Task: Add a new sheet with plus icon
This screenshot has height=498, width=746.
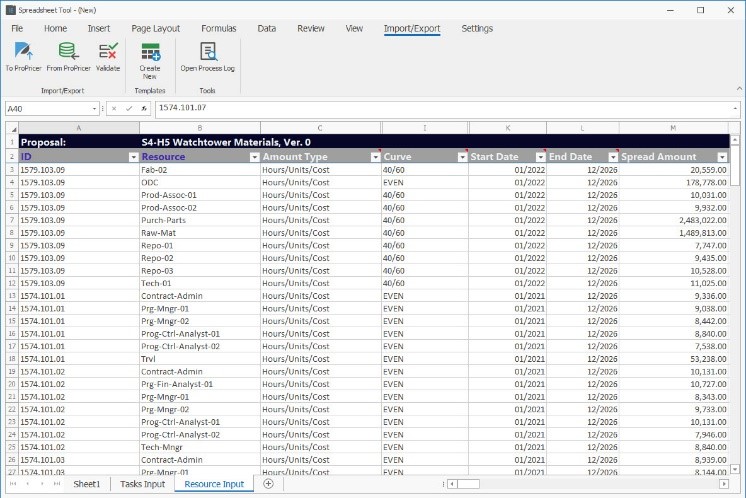Action: pyautogui.click(x=268, y=483)
